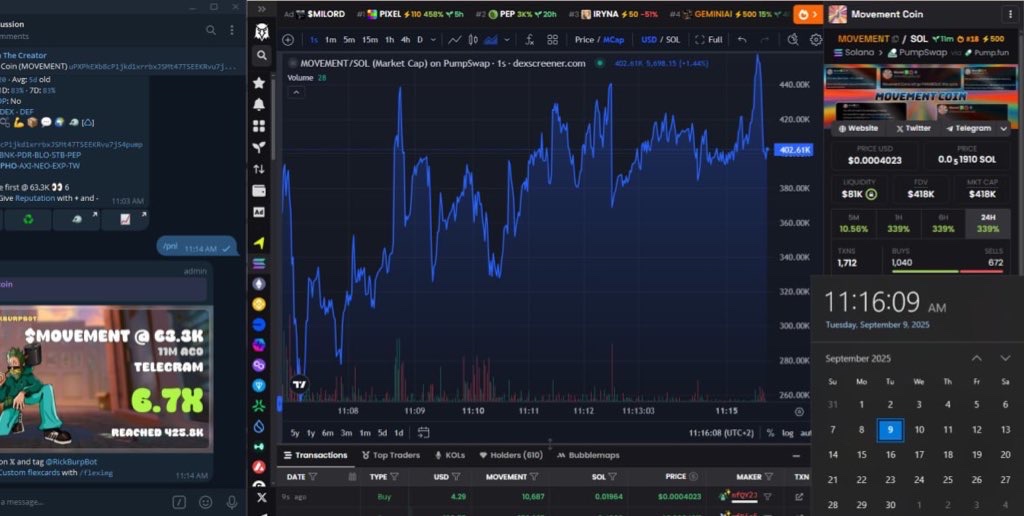Switch chart currency to SOL
Viewport: 1024px width, 516px height.
673,40
